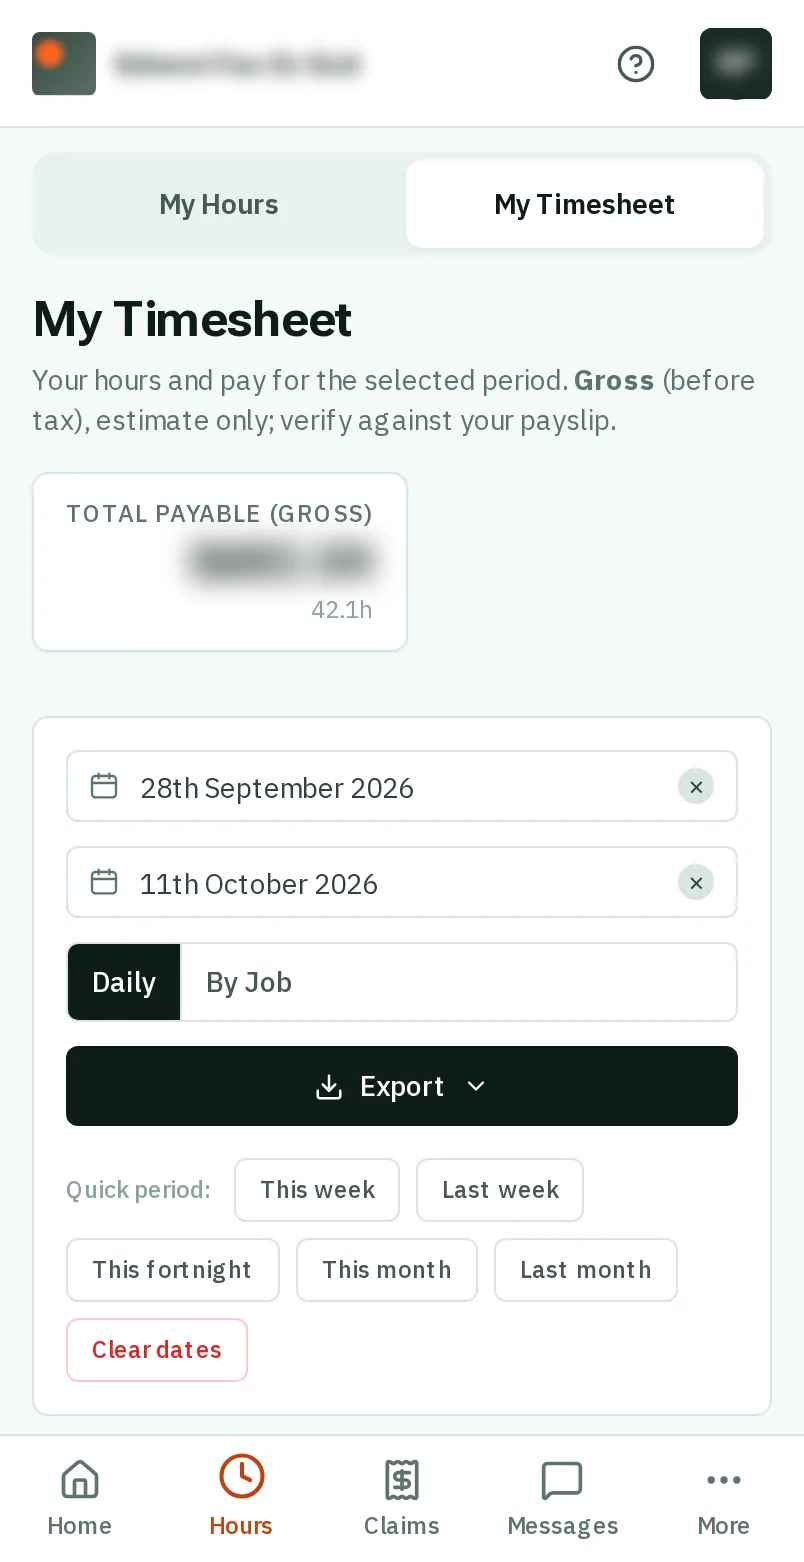This screenshot has height=1562, width=804.
Task: Clear the 11th October 2026 end date
Action: coord(696,883)
